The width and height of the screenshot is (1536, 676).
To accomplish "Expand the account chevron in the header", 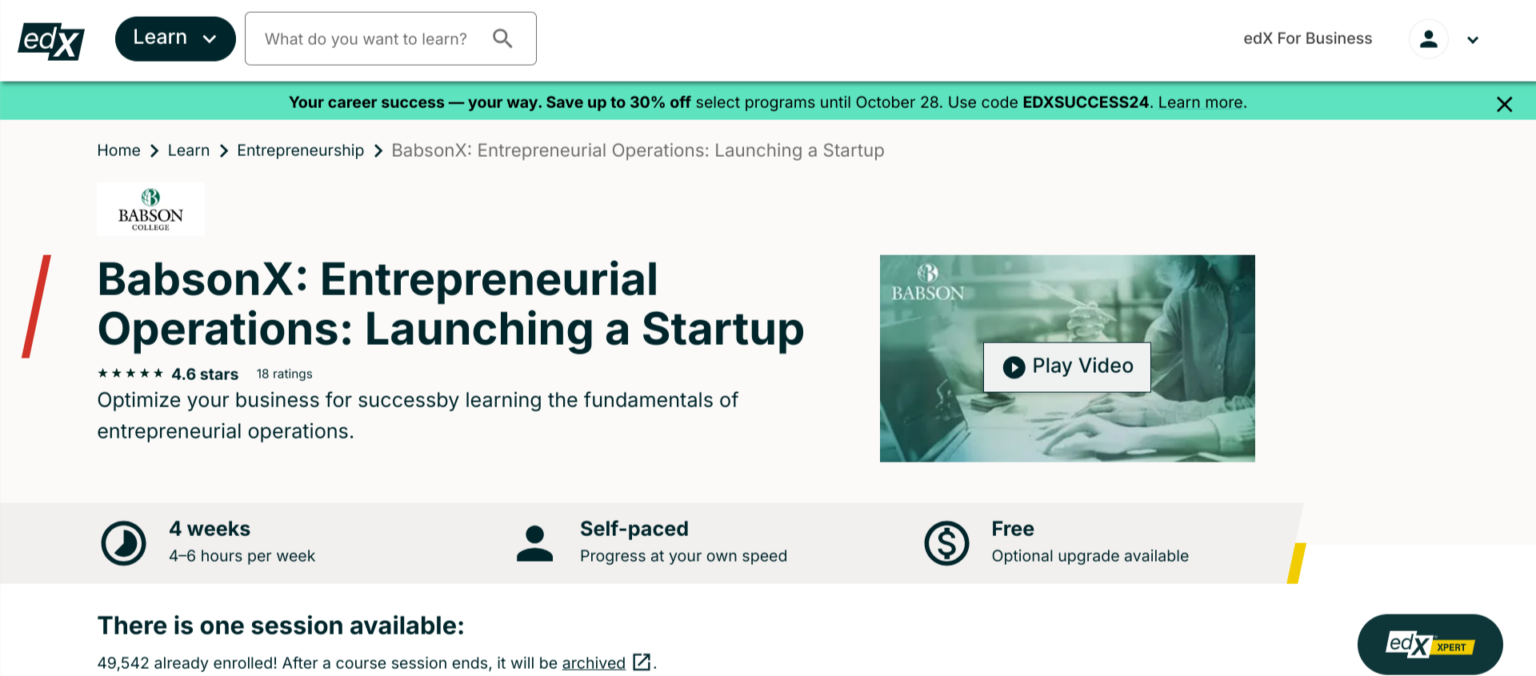I will click(1473, 39).
